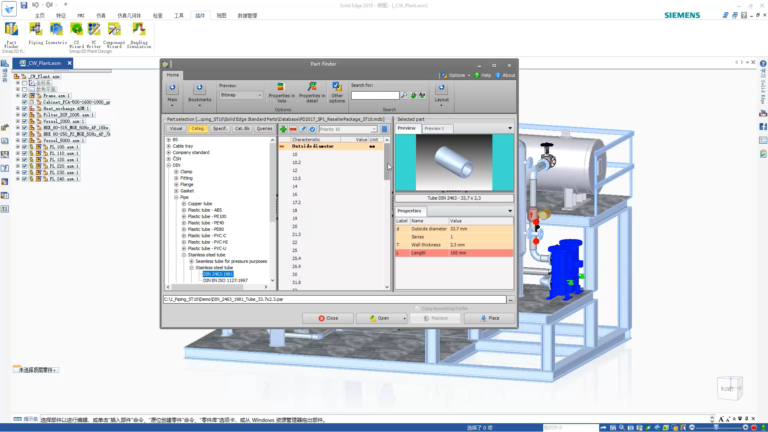This screenshot has height=432, width=768.
Task: Switch to the Queries tab
Action: (264, 129)
